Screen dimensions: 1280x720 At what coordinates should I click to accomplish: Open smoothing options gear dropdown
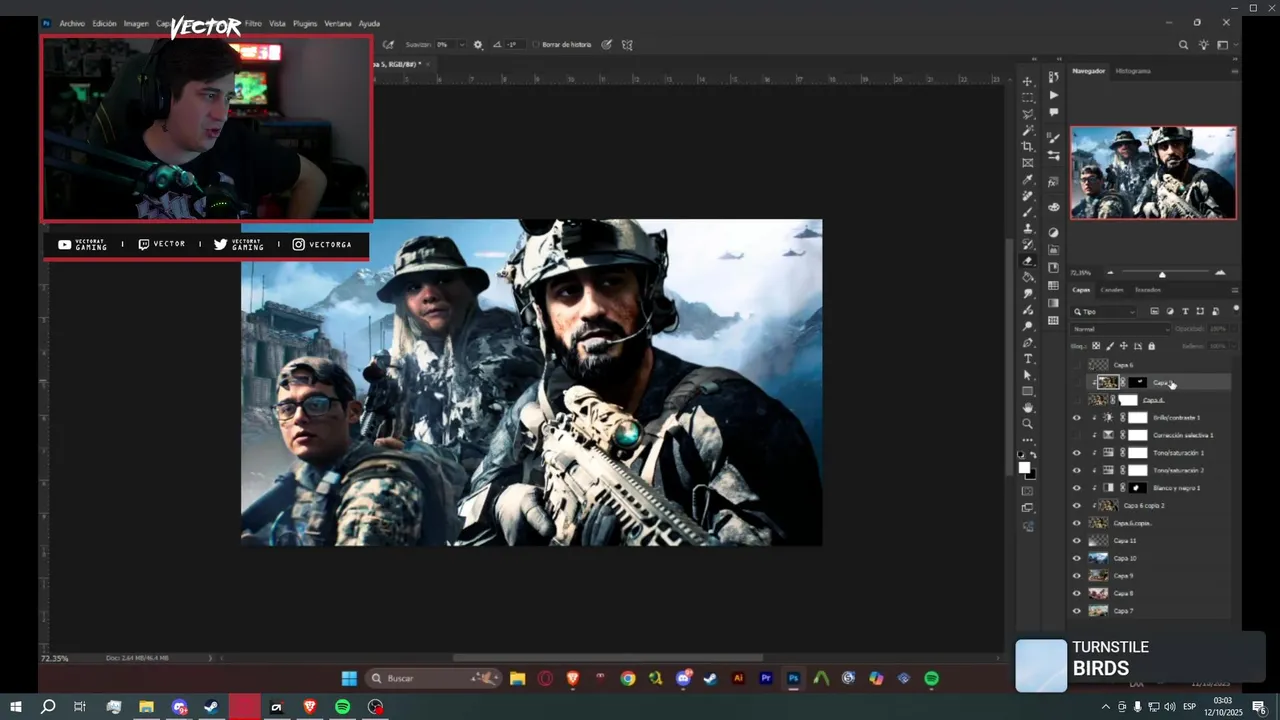pyautogui.click(x=478, y=45)
